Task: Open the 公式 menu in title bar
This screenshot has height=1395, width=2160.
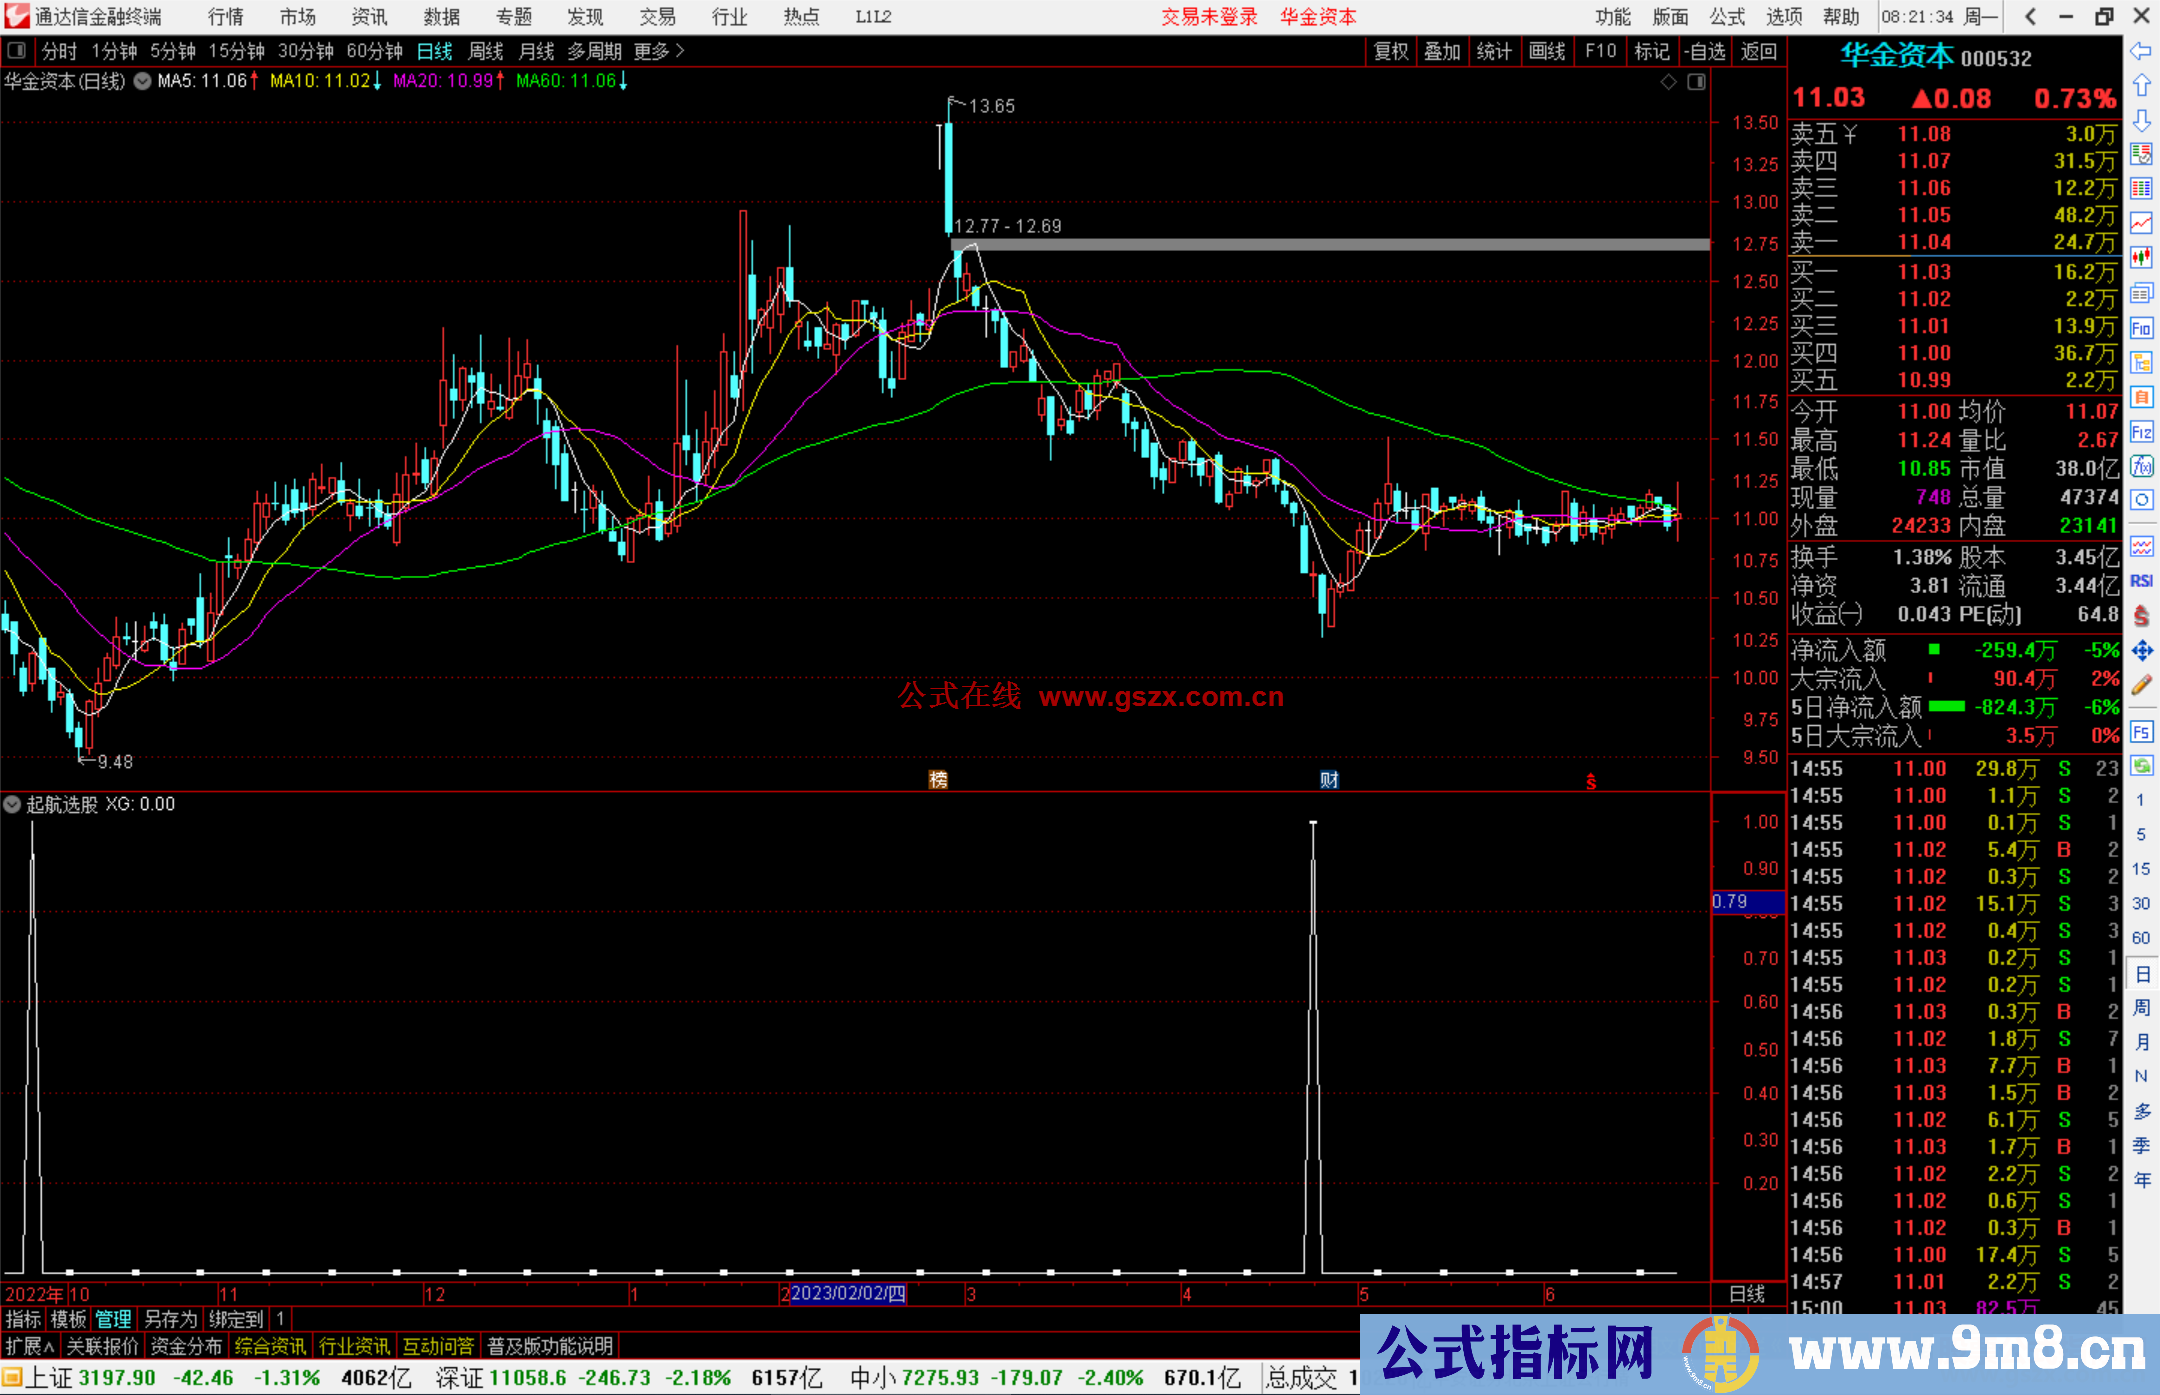Action: (x=1727, y=17)
